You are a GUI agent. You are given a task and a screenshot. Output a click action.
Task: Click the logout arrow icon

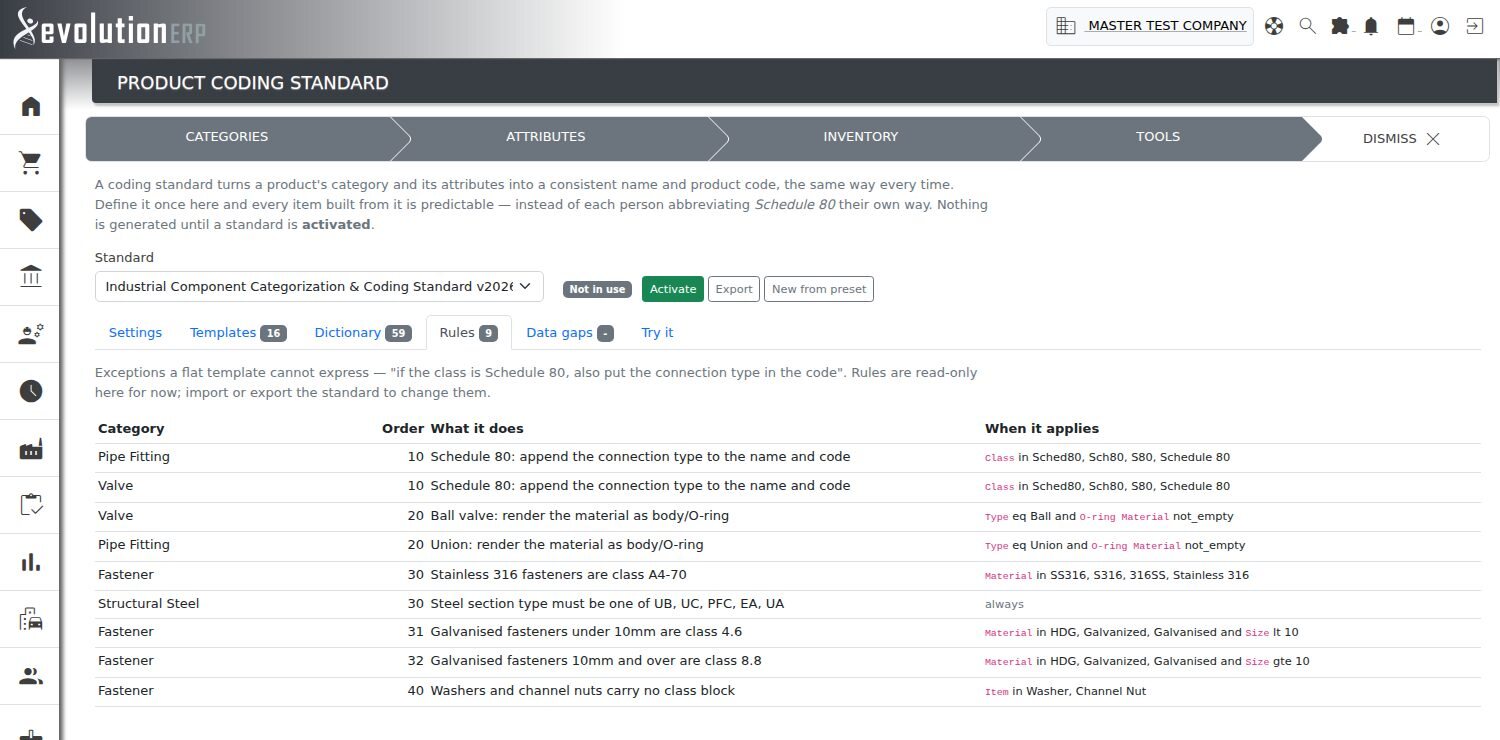[x=1474, y=26]
